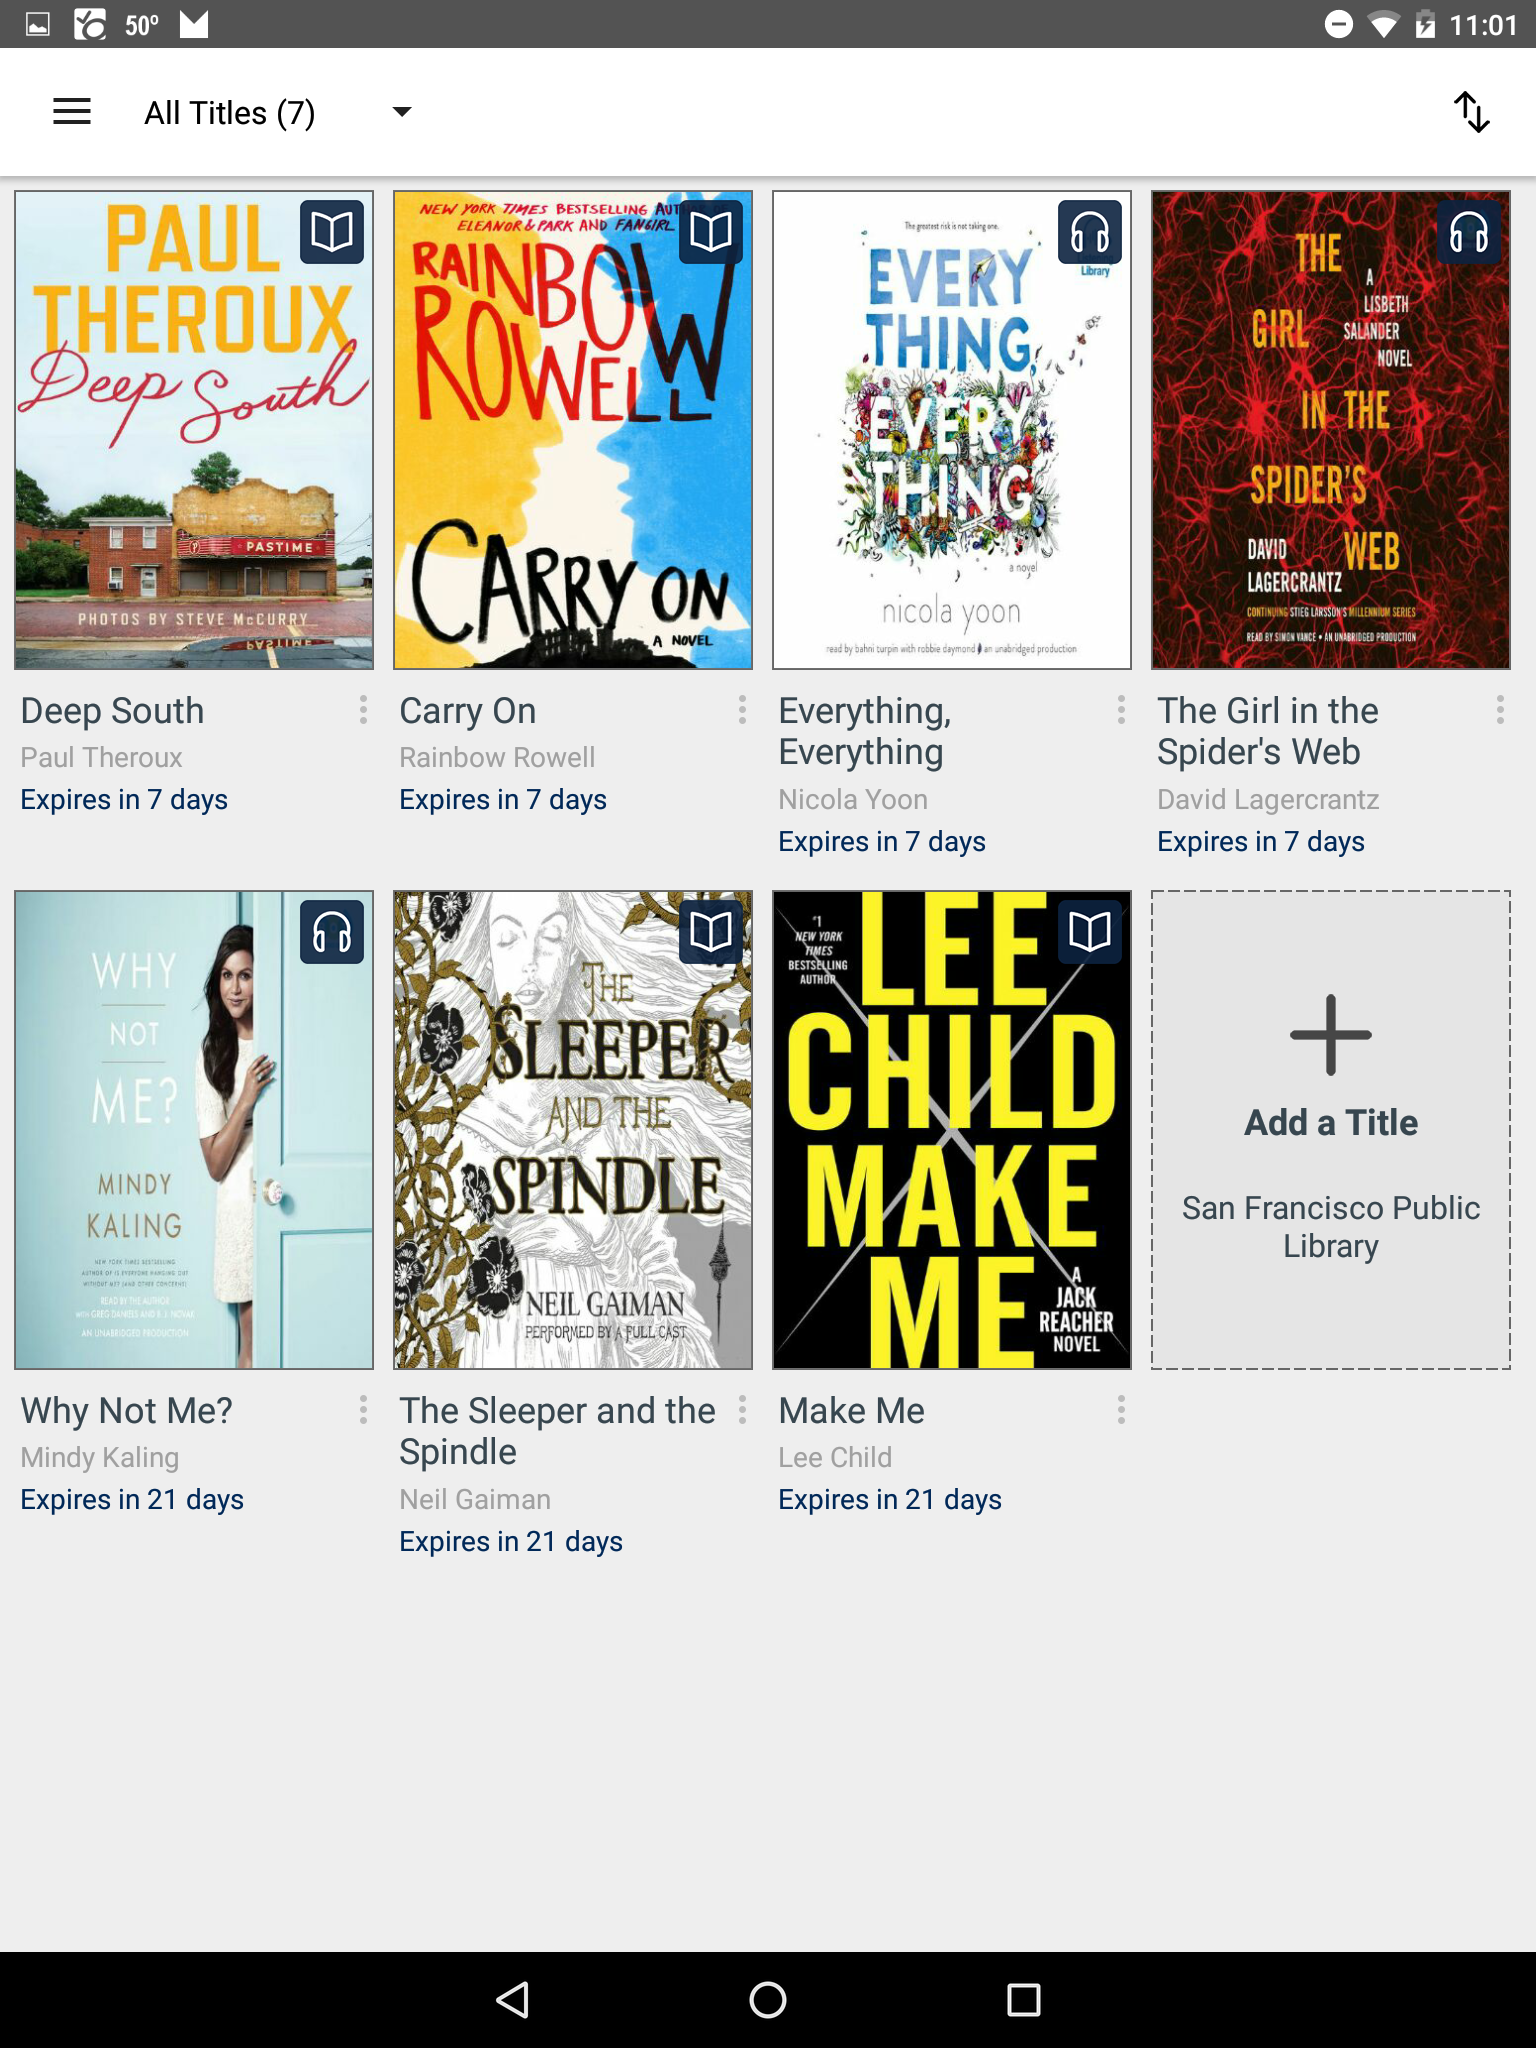The image size is (1536, 2048).
Task: Select All Titles (7) label
Action: [x=230, y=112]
